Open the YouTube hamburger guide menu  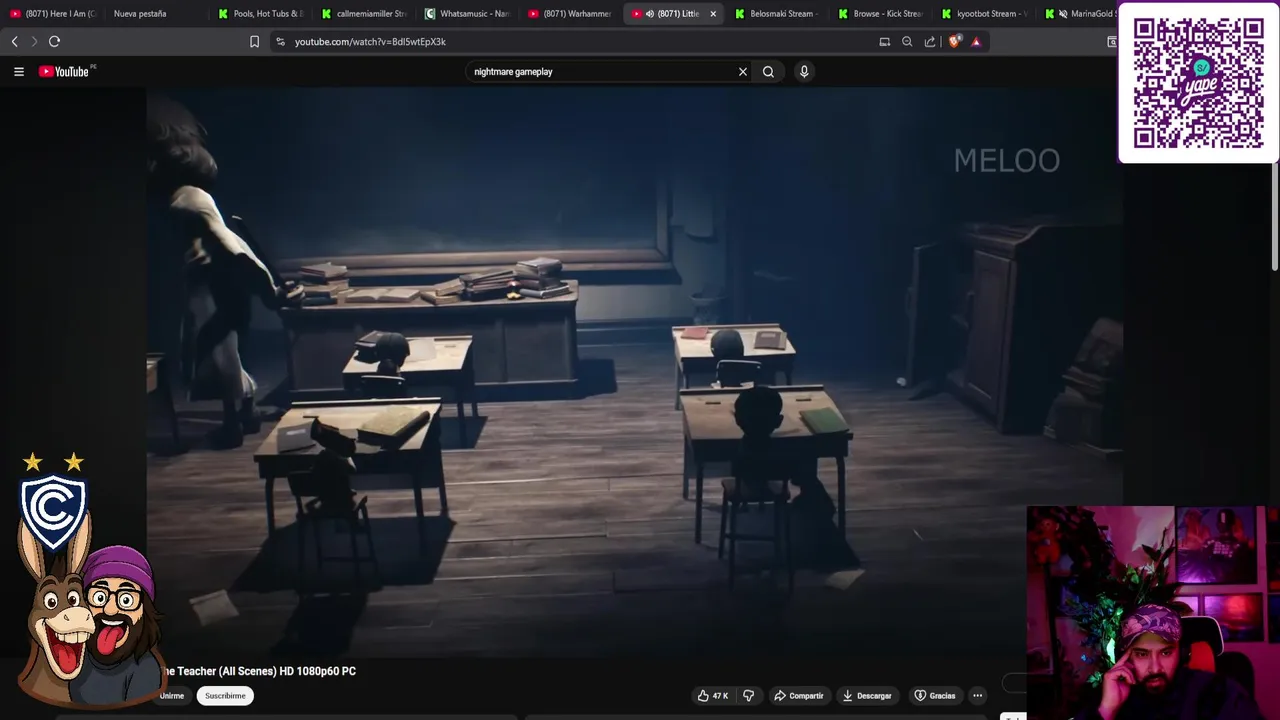pyautogui.click(x=18, y=71)
